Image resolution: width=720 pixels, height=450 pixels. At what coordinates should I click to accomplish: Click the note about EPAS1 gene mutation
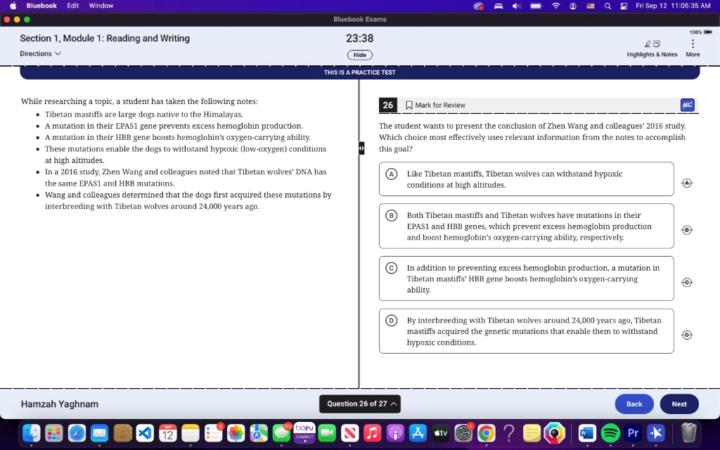tap(174, 126)
